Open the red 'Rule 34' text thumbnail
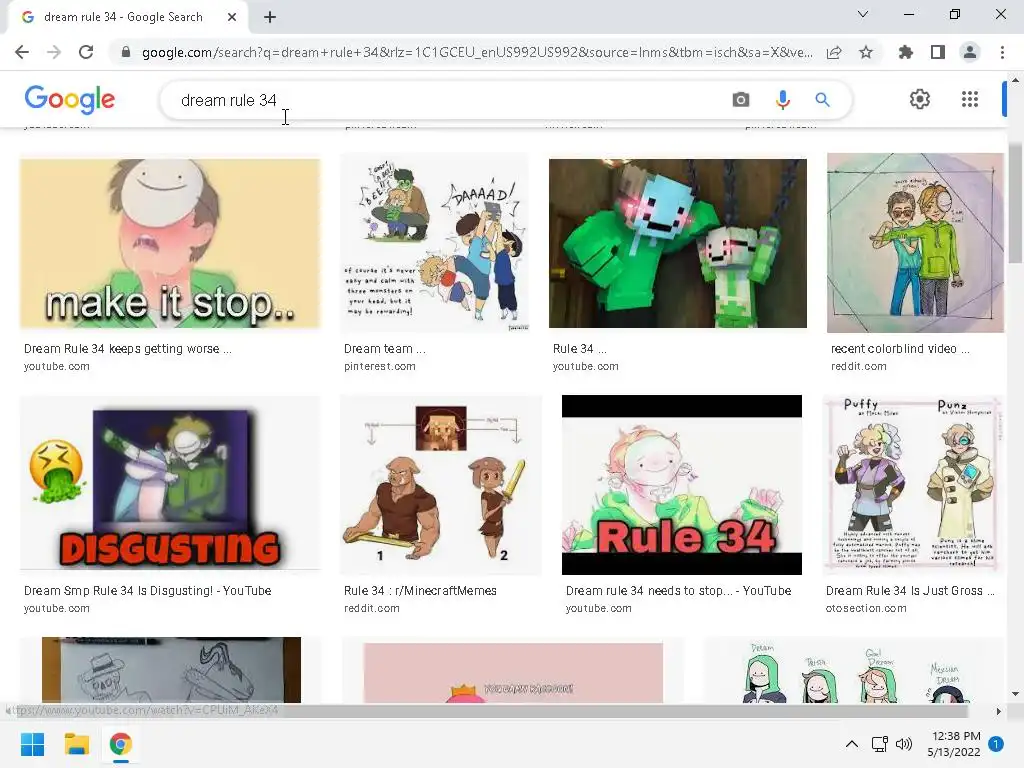This screenshot has width=1024, height=768. point(681,485)
